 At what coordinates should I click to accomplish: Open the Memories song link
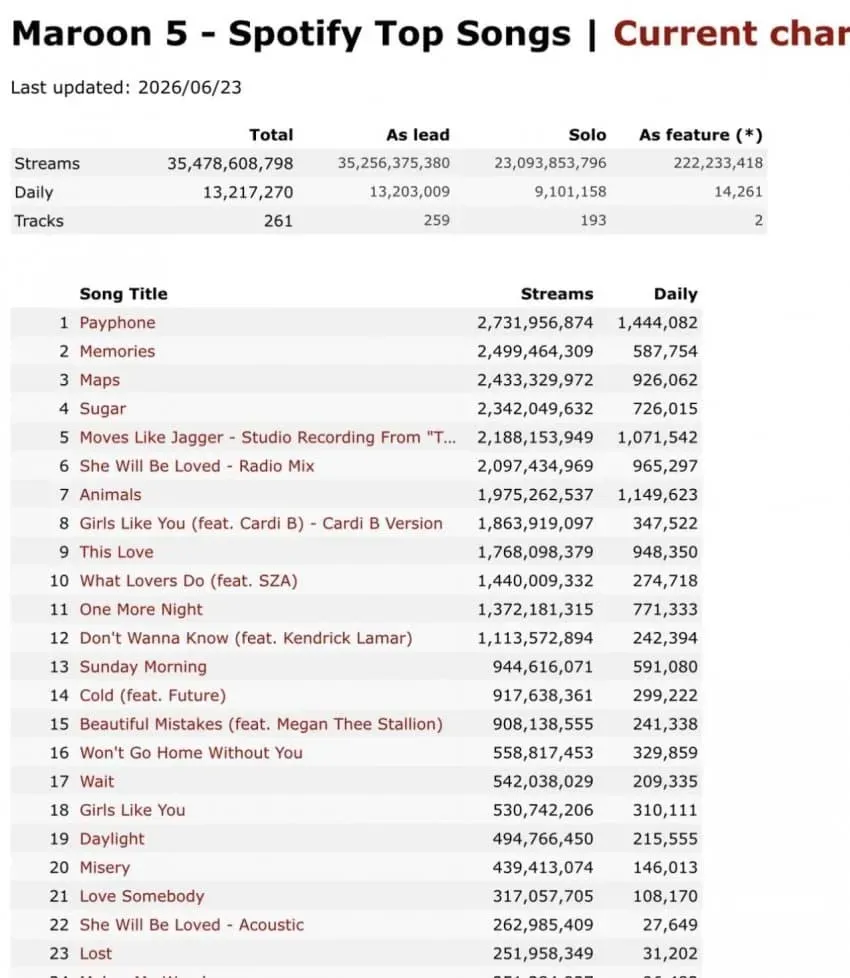(x=117, y=351)
